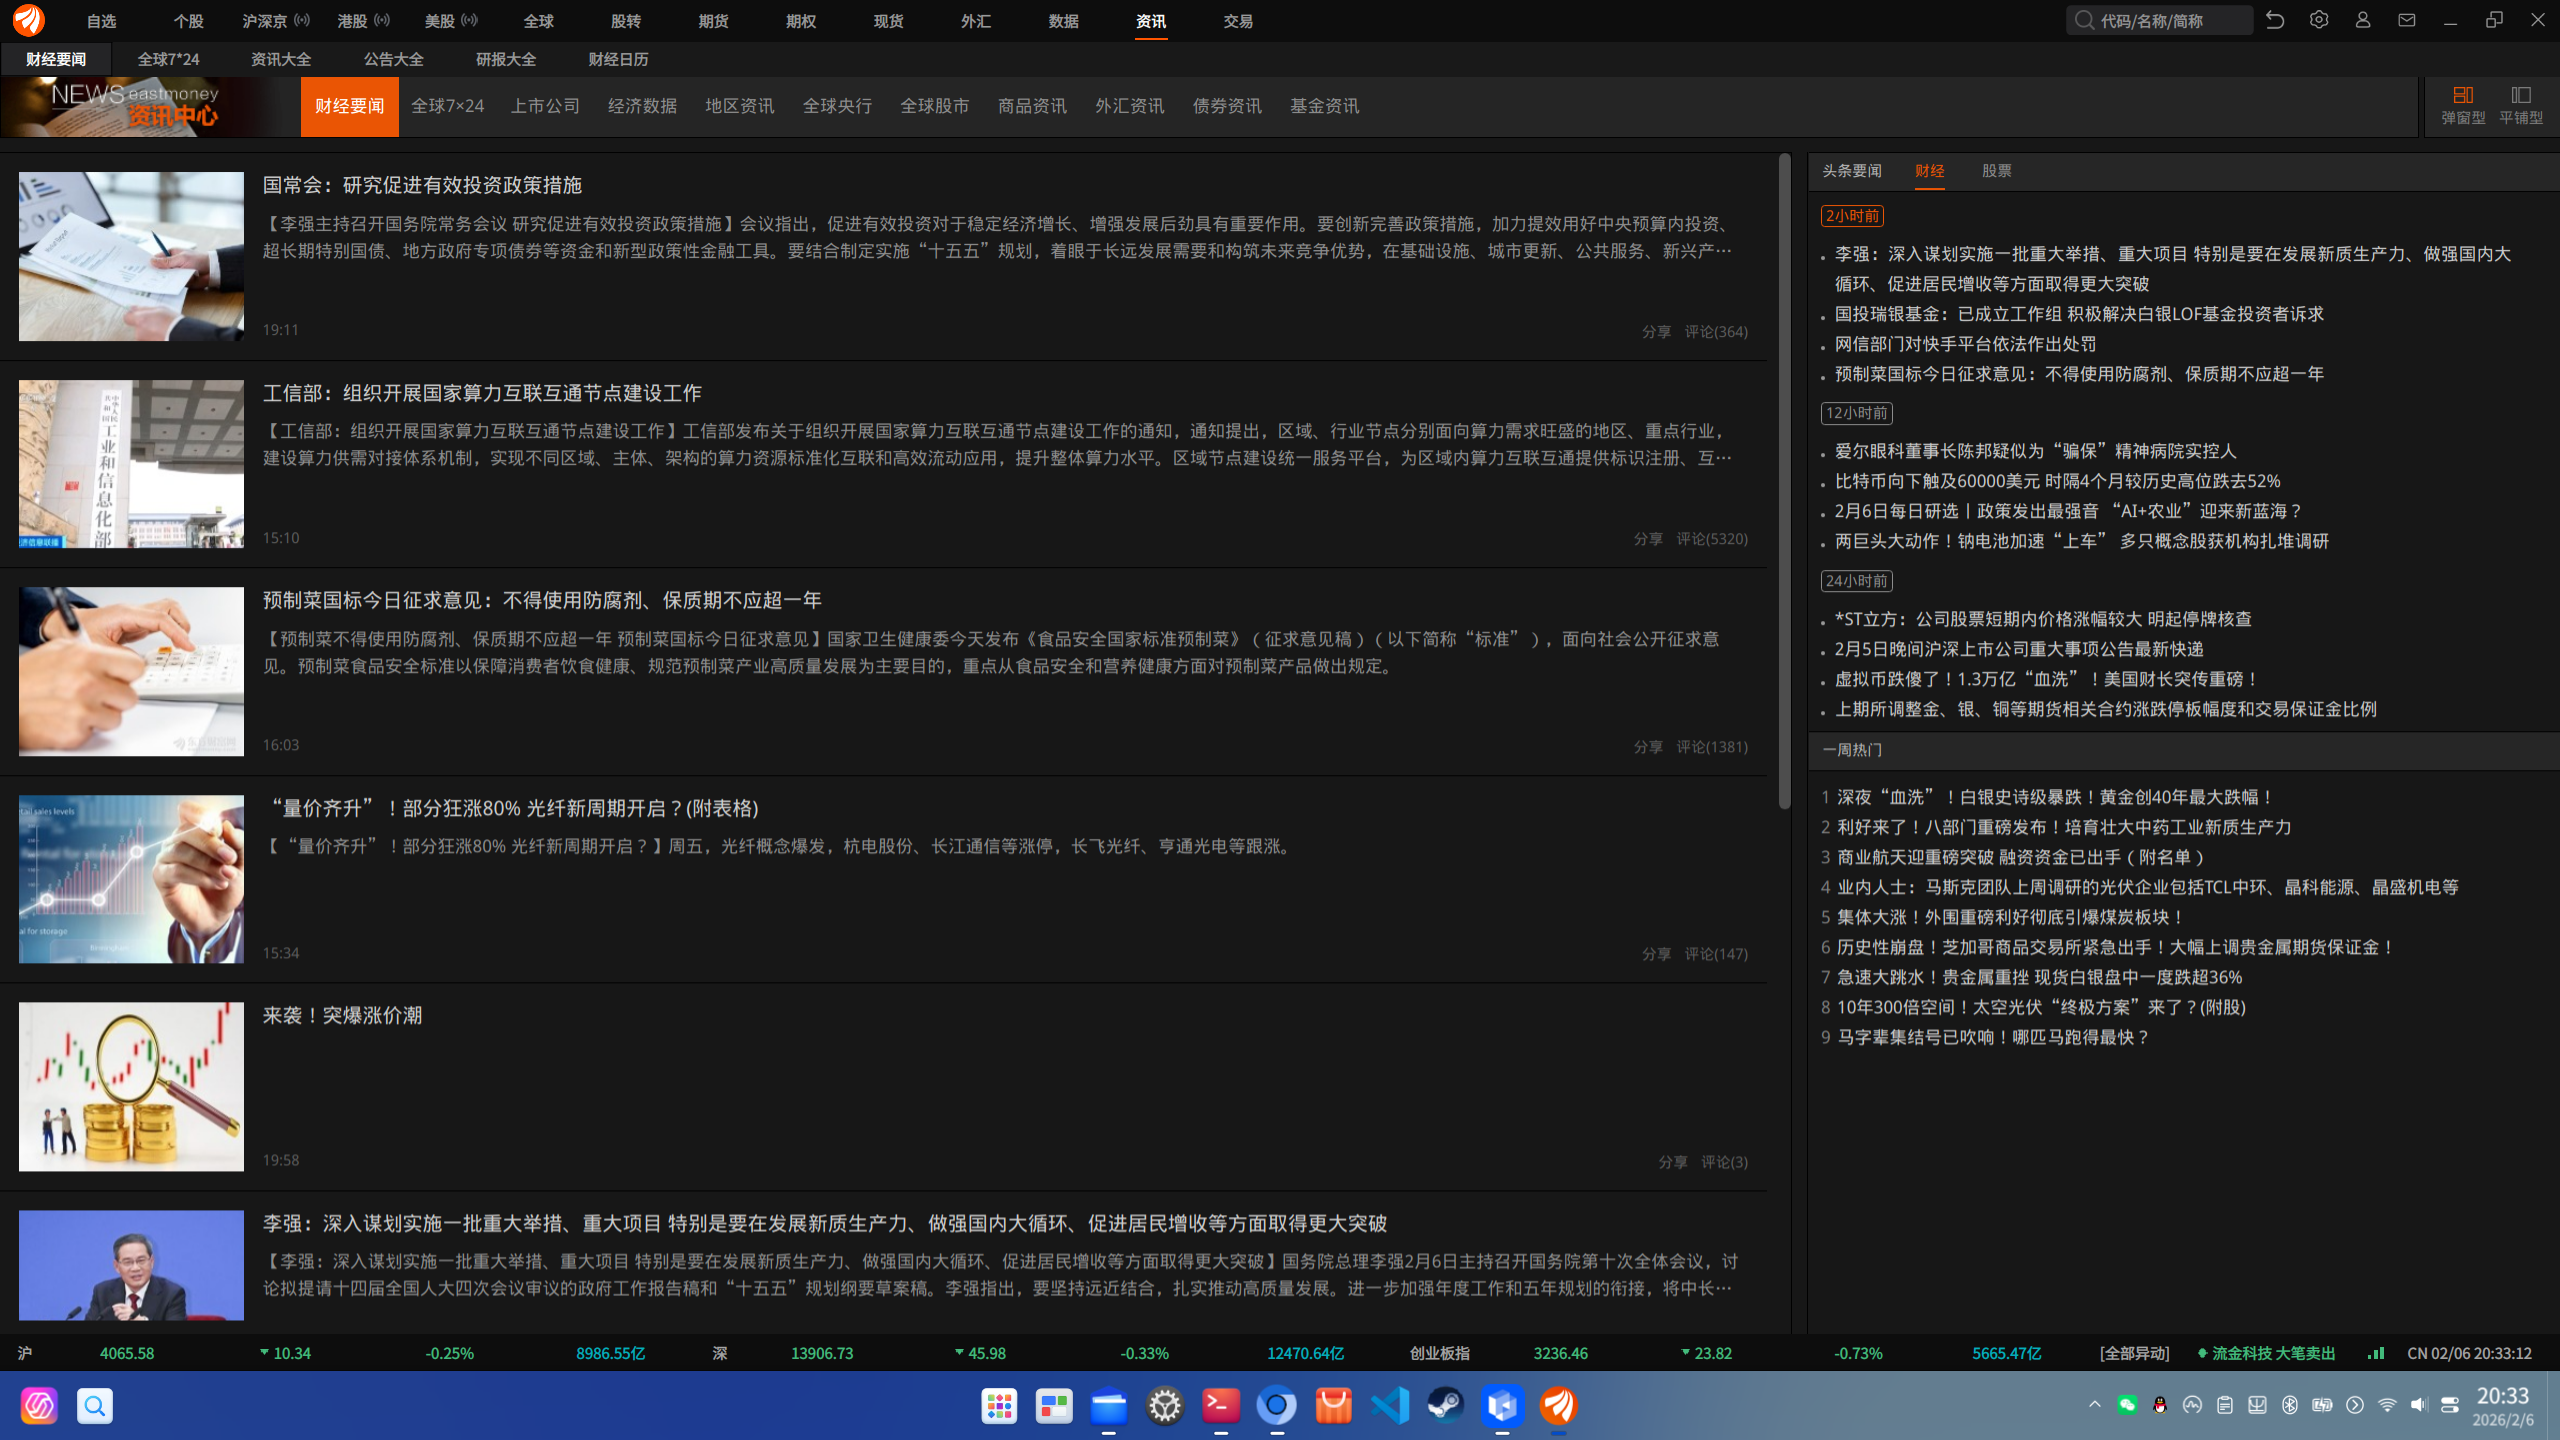
Task: Click the undo arrow icon near search box
Action: (2275, 20)
